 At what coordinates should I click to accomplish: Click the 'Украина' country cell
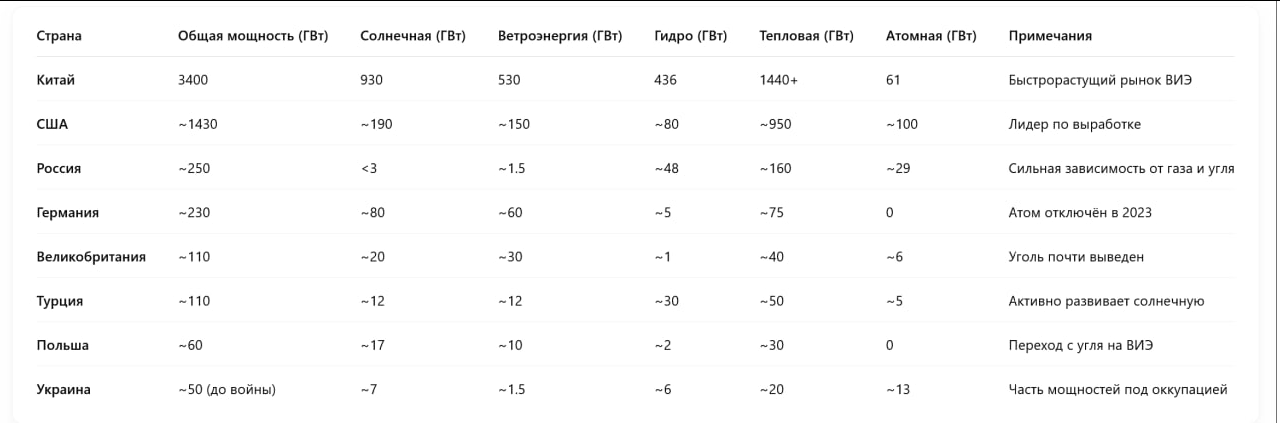(63, 389)
